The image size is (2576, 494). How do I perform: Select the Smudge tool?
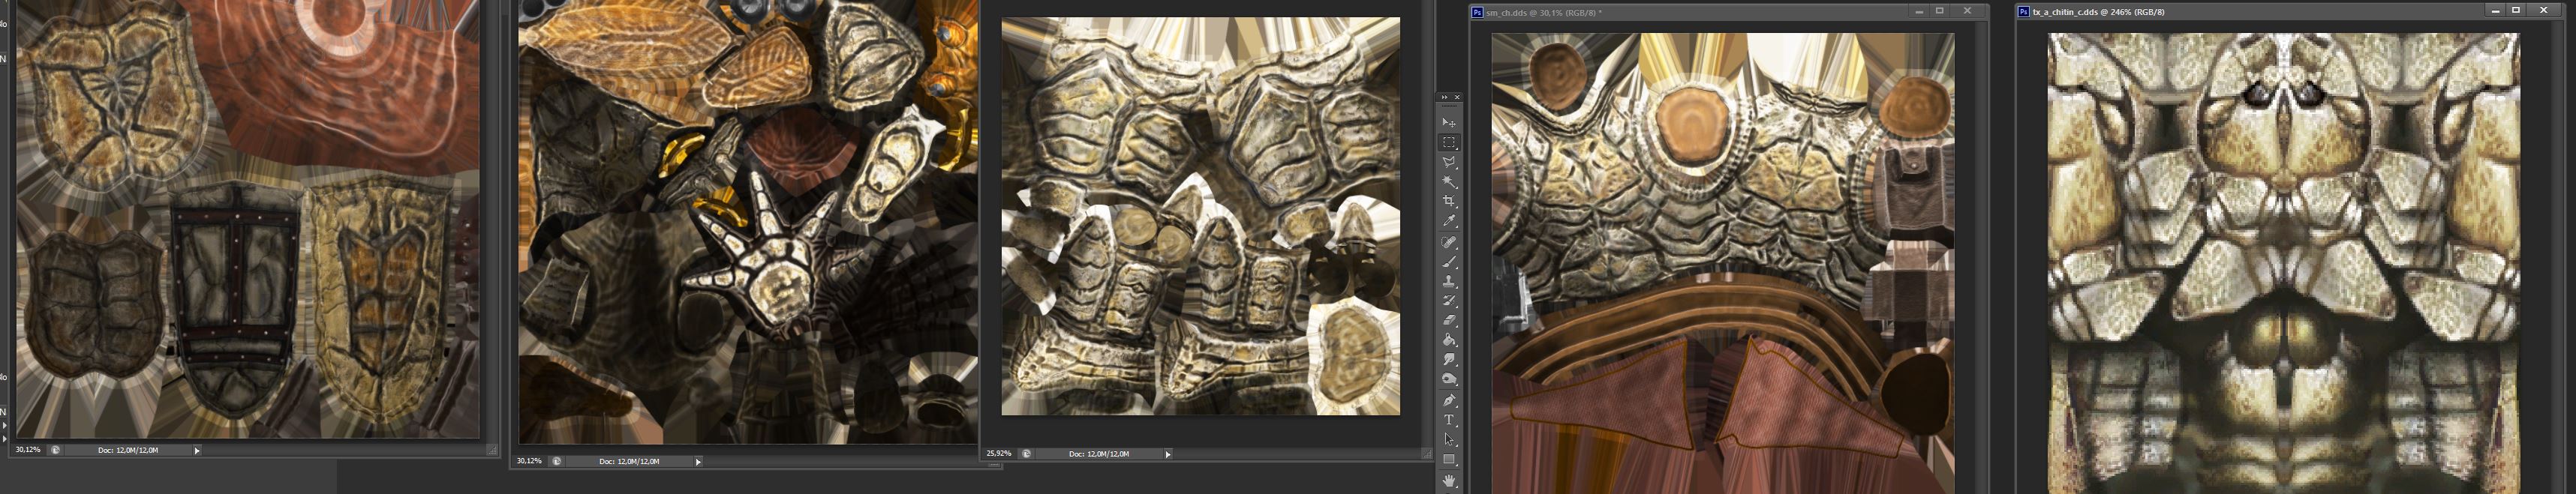(1449, 360)
